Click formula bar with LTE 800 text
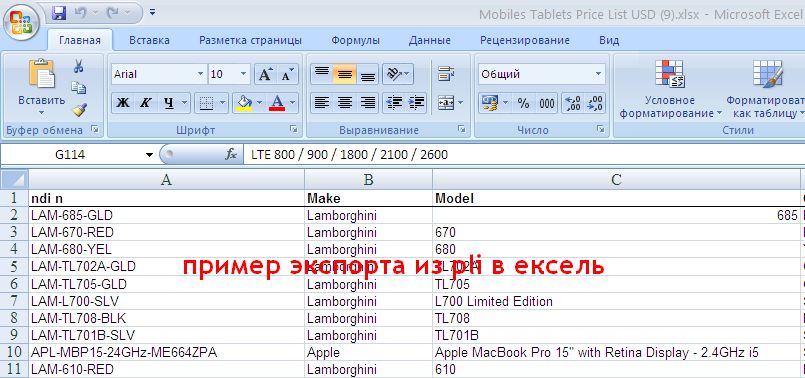 (x=524, y=155)
